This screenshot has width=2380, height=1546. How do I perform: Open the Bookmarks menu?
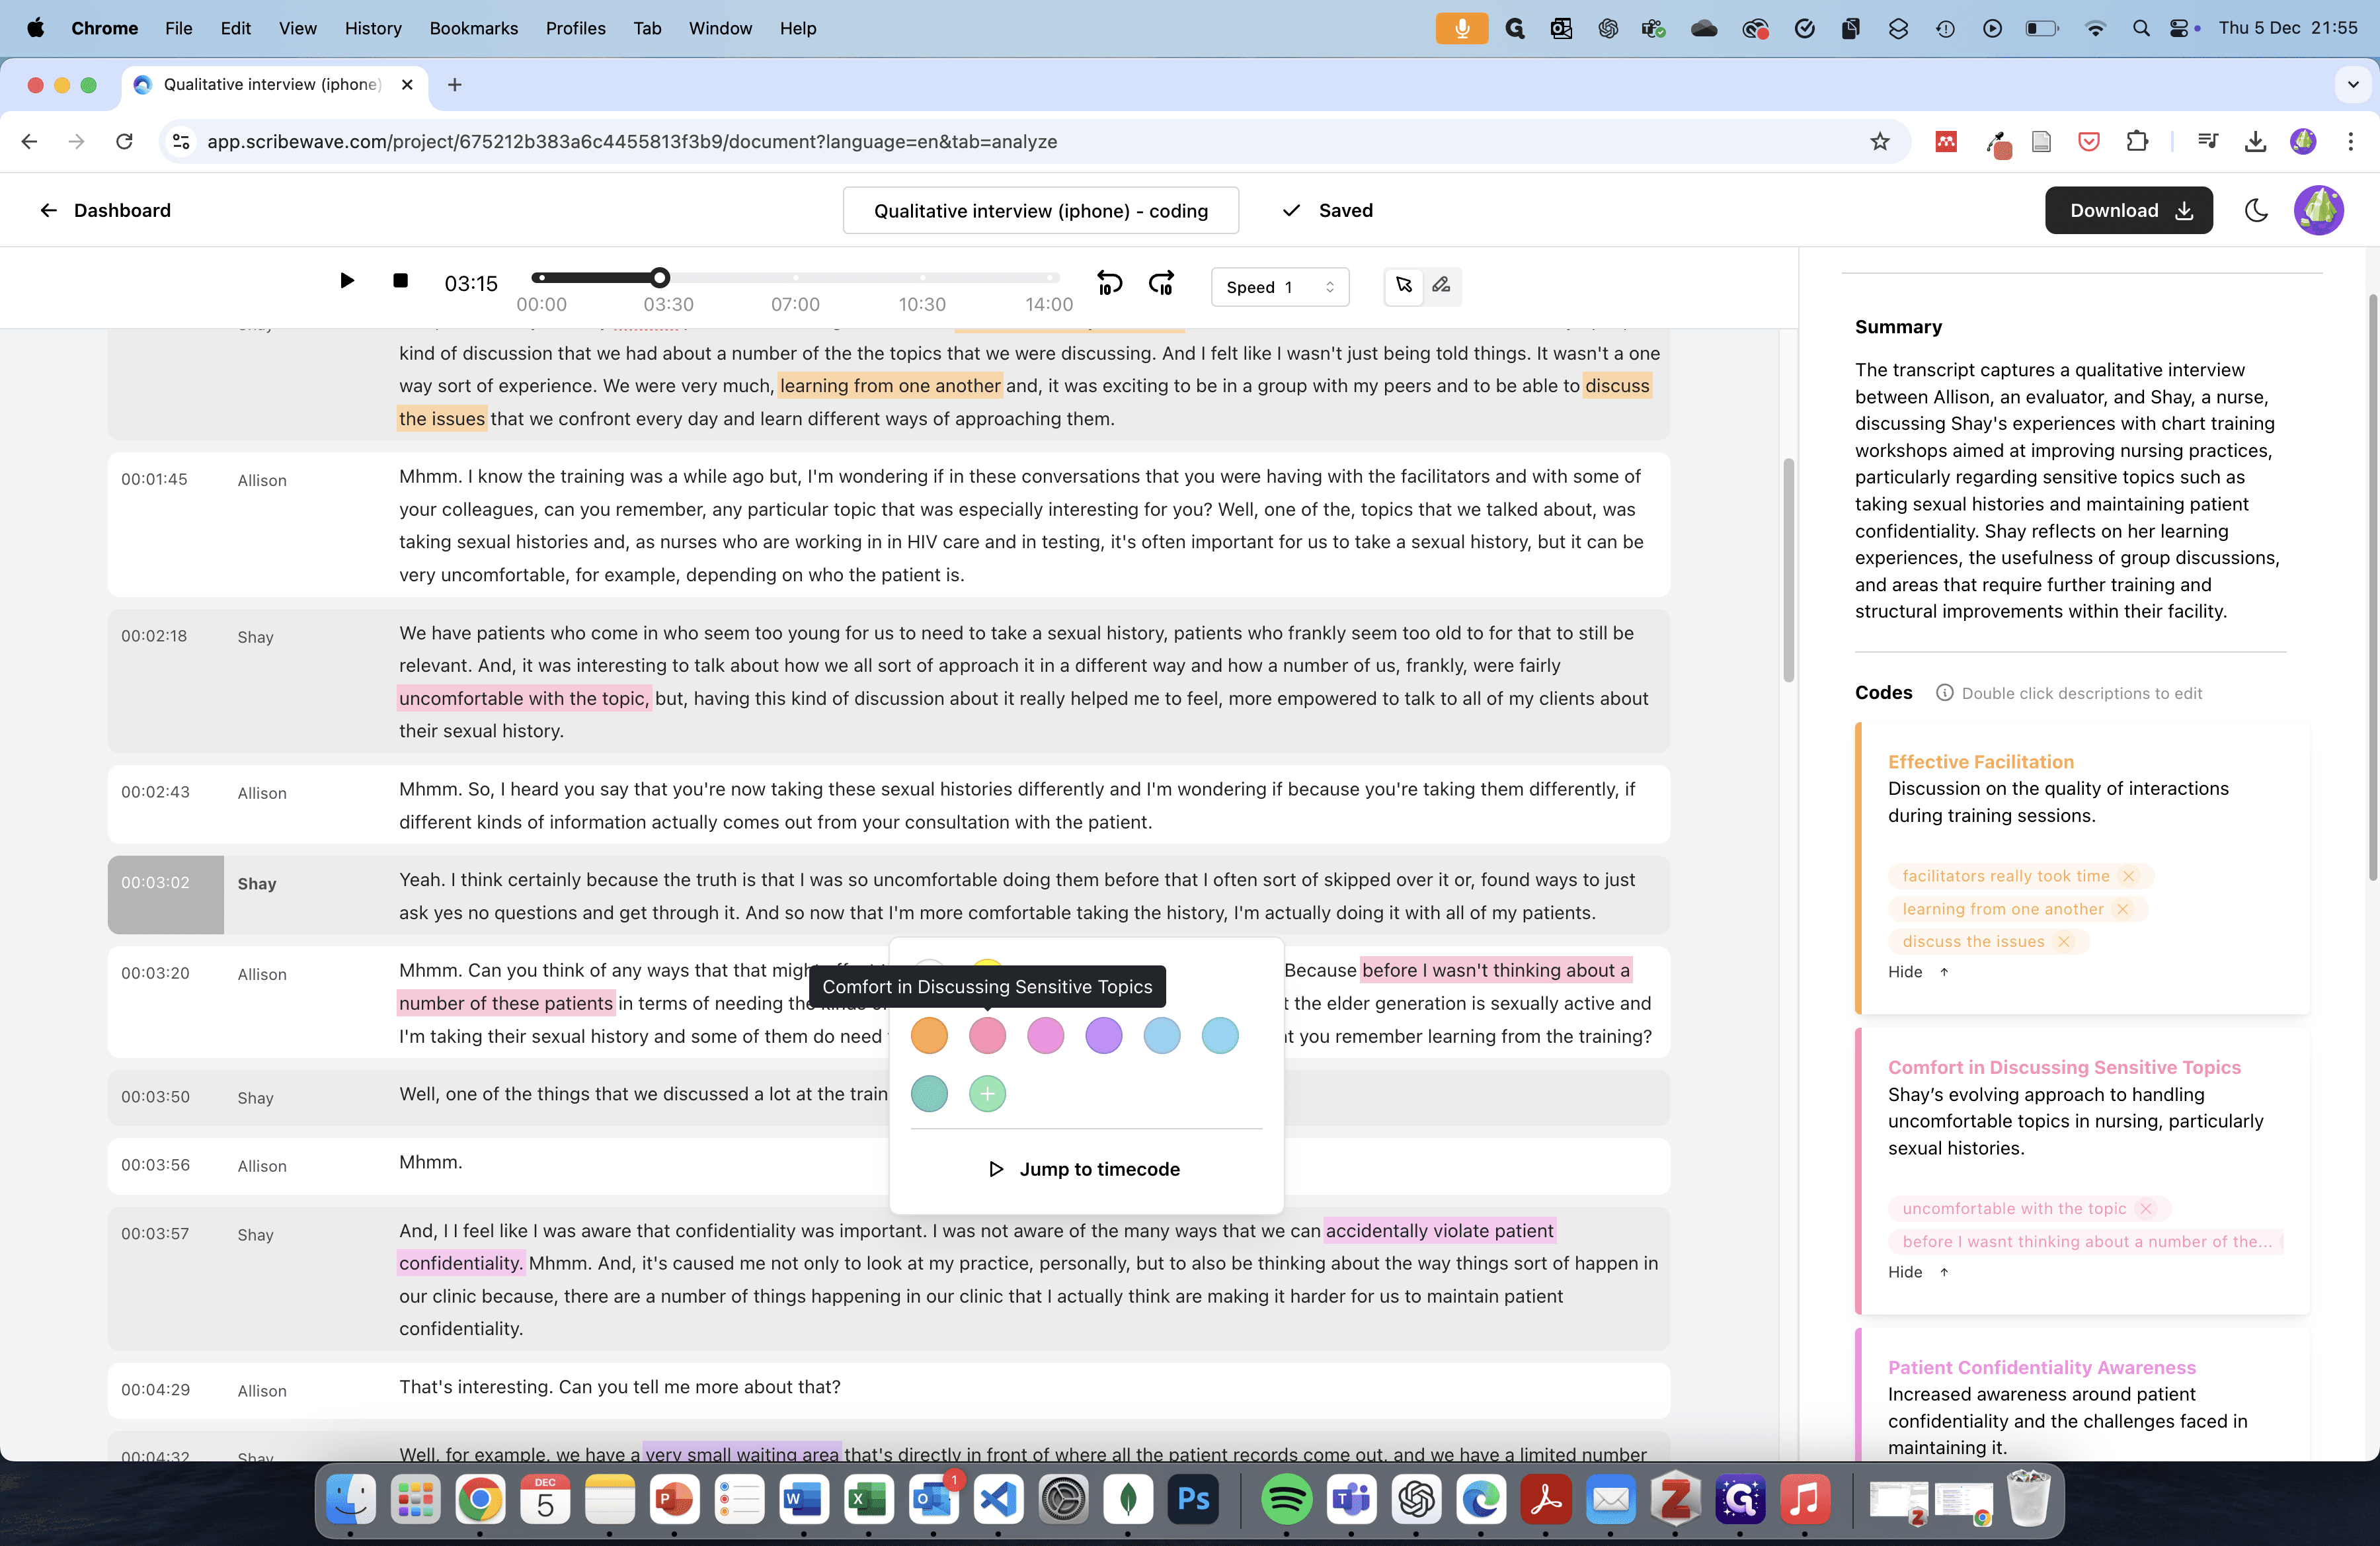pos(473,28)
